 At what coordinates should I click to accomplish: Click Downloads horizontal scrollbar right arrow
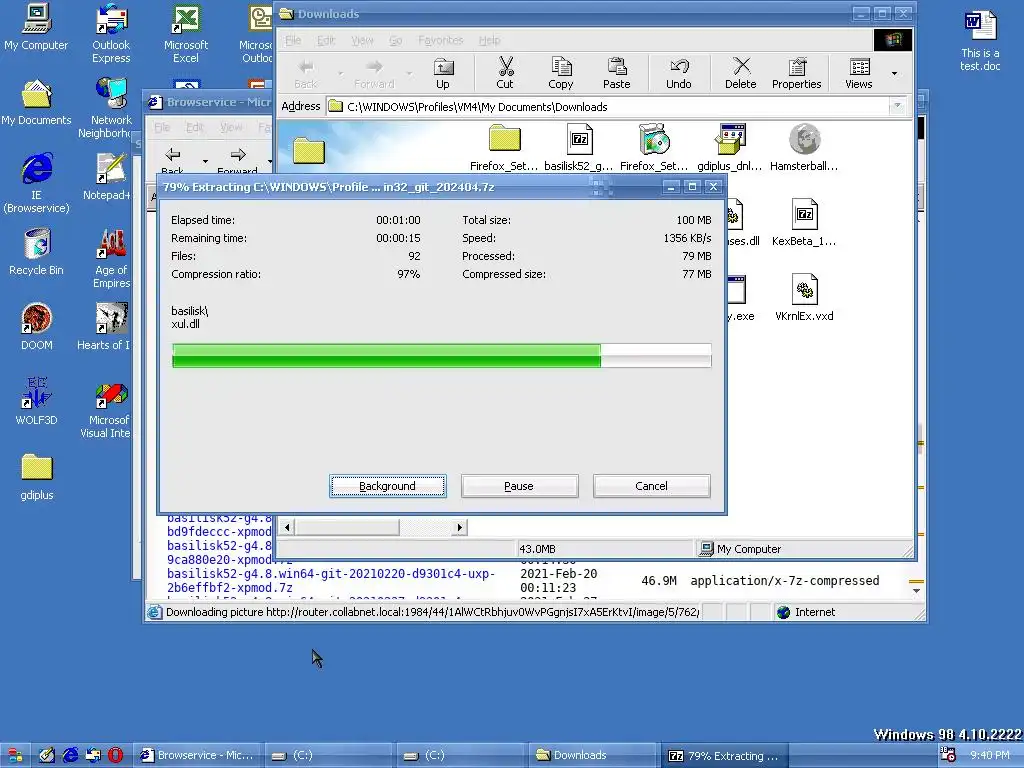pyautogui.click(x=459, y=526)
